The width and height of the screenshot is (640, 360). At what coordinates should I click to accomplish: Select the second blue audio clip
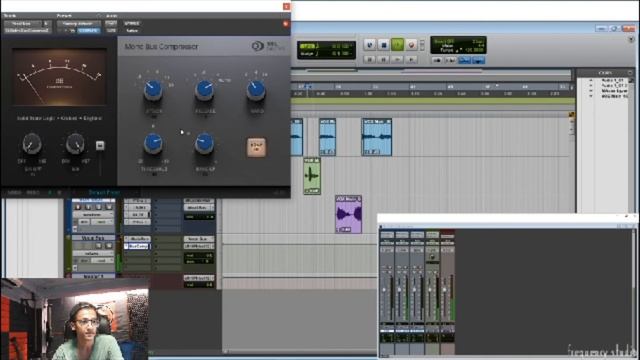pyautogui.click(x=327, y=137)
